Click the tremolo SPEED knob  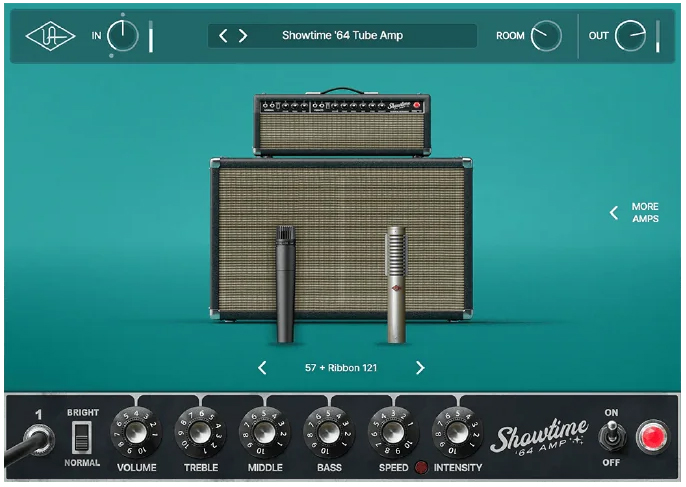point(393,433)
